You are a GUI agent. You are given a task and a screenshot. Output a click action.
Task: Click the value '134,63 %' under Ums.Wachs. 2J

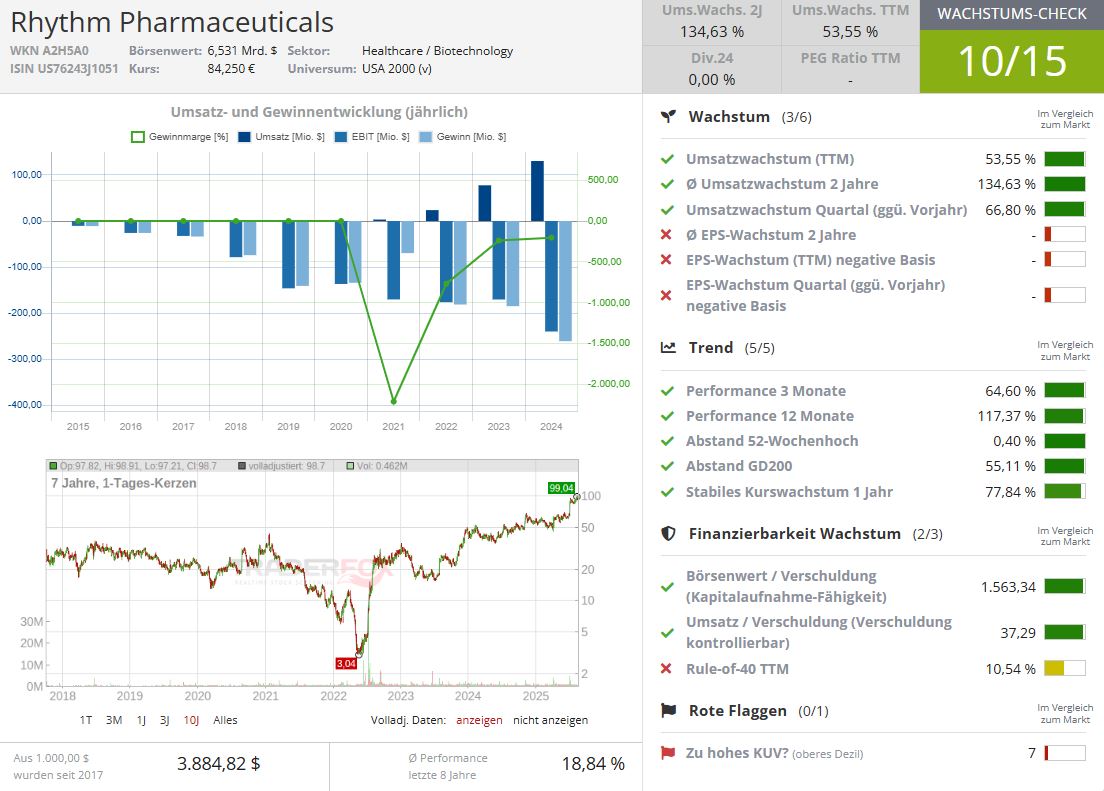[x=712, y=32]
